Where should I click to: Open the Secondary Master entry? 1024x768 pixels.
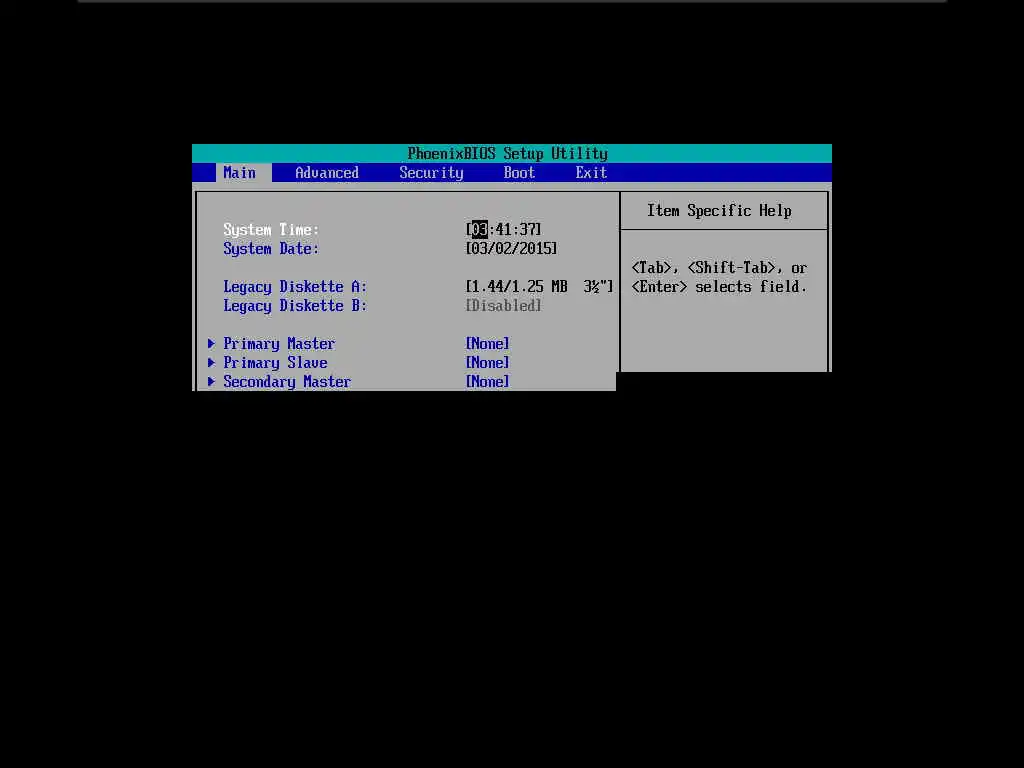coord(287,381)
